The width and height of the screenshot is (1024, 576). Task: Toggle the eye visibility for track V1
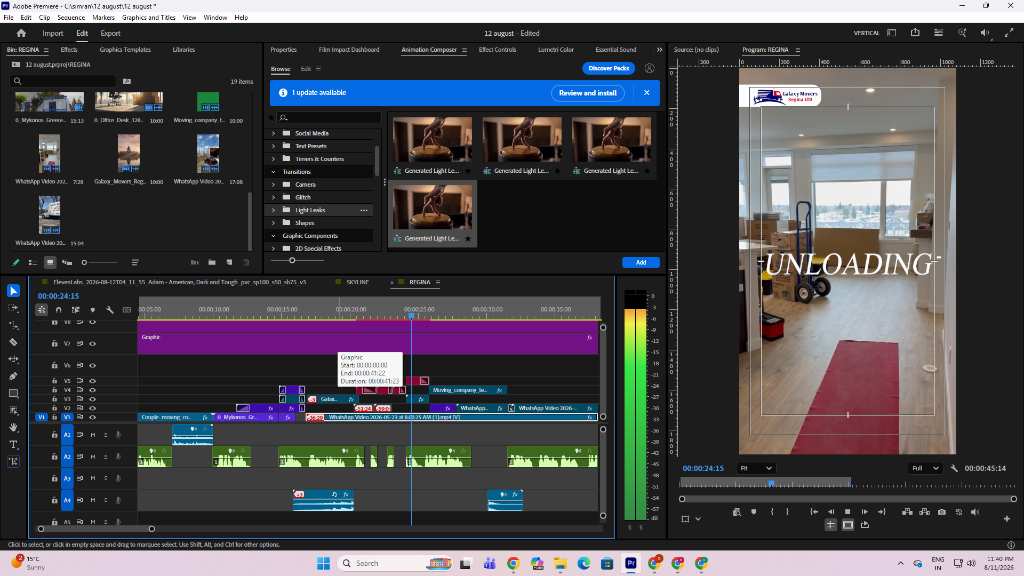93,417
